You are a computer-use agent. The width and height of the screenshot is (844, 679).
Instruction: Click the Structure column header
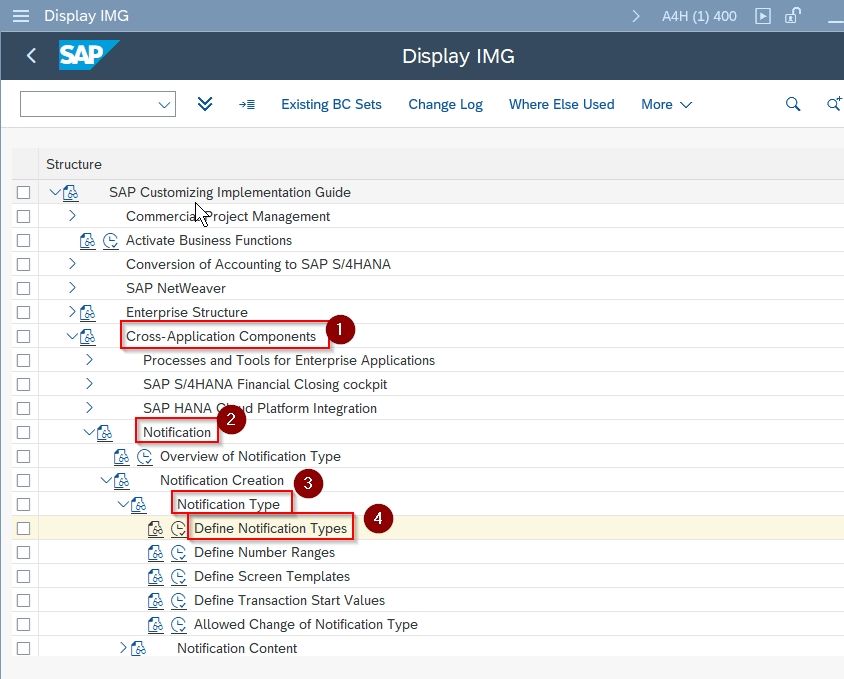click(x=74, y=164)
